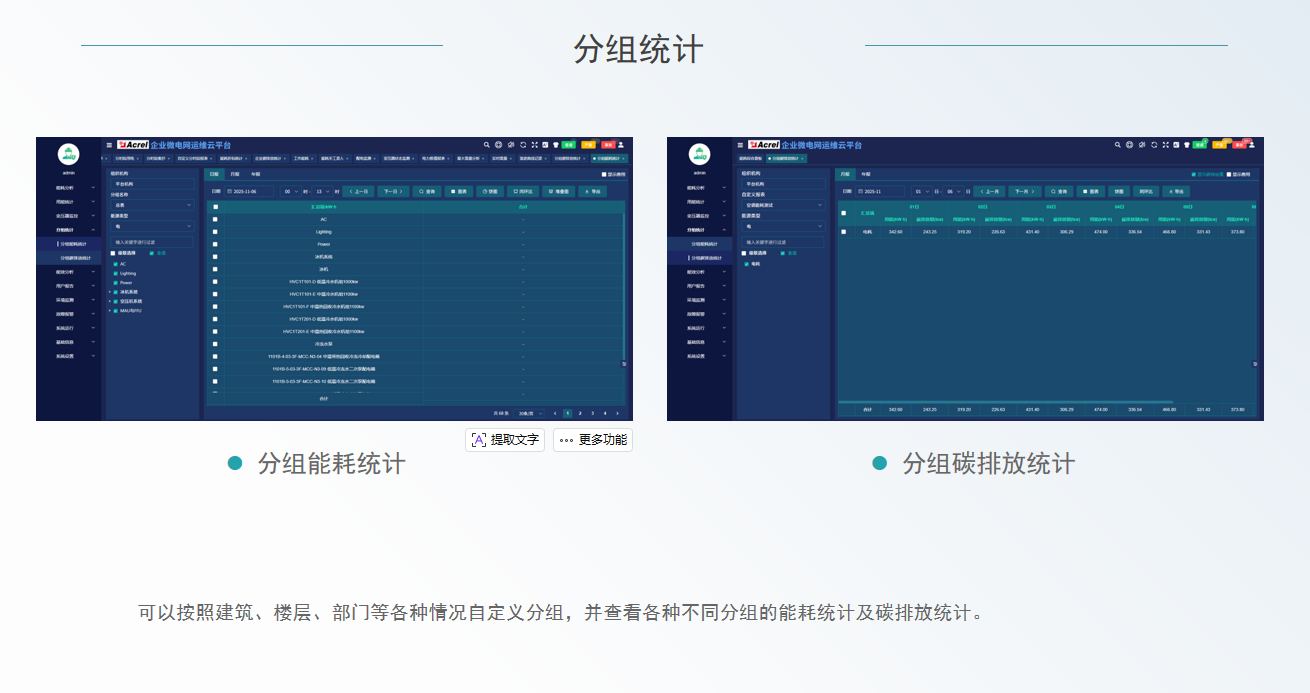The image size is (1310, 693).
Task: Toggle 显示碳排放量 checkbox in right screenshot
Action: tap(1193, 174)
